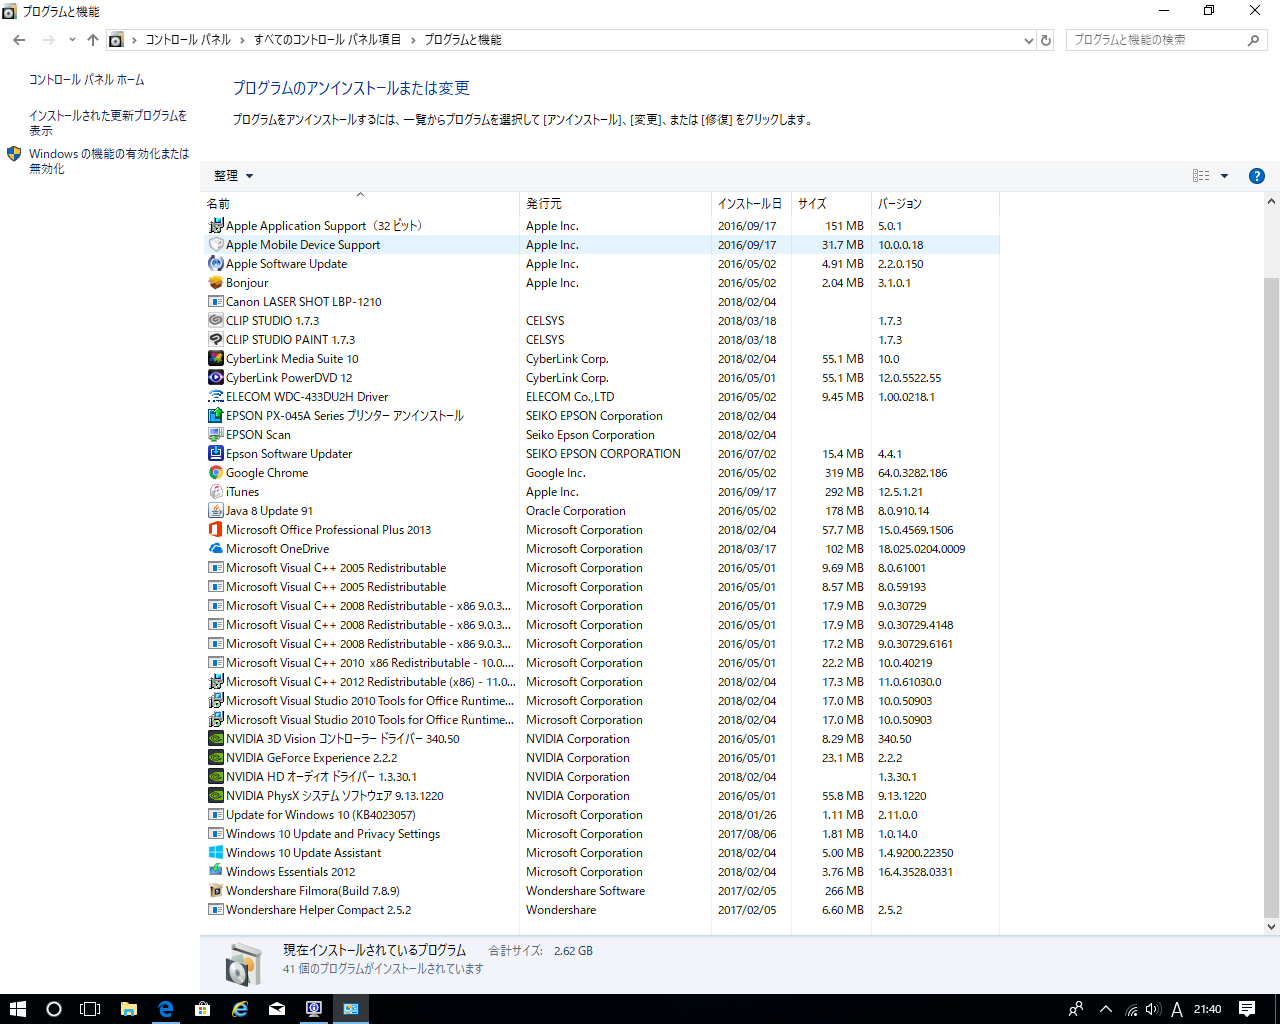
Task: Click the Windows 10 Update Assistant icon
Action: (x=216, y=853)
